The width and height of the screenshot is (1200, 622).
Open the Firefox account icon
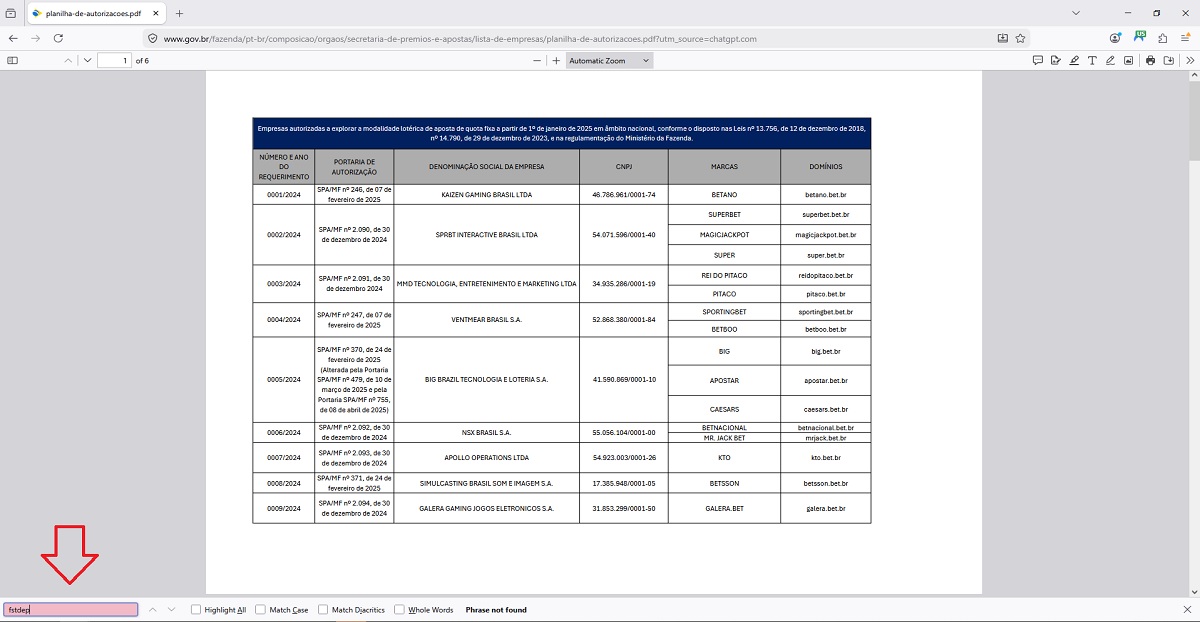[x=1115, y=38]
